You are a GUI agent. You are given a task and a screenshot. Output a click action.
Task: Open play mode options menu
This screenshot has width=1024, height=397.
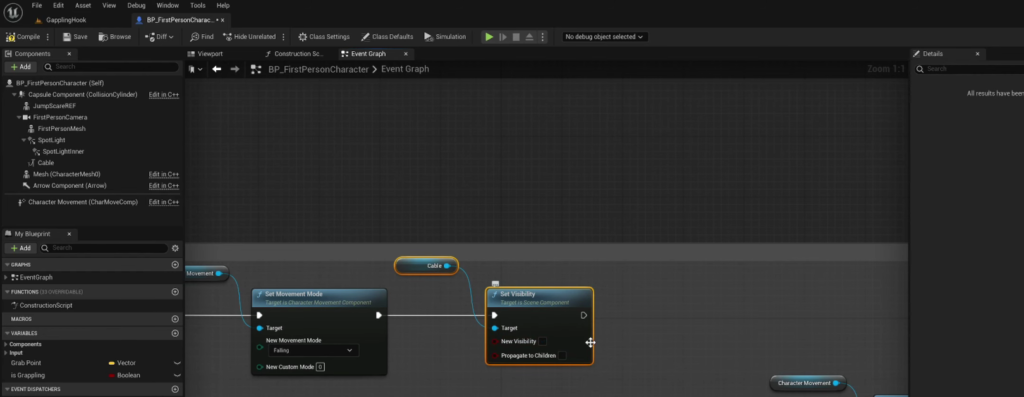[543, 37]
